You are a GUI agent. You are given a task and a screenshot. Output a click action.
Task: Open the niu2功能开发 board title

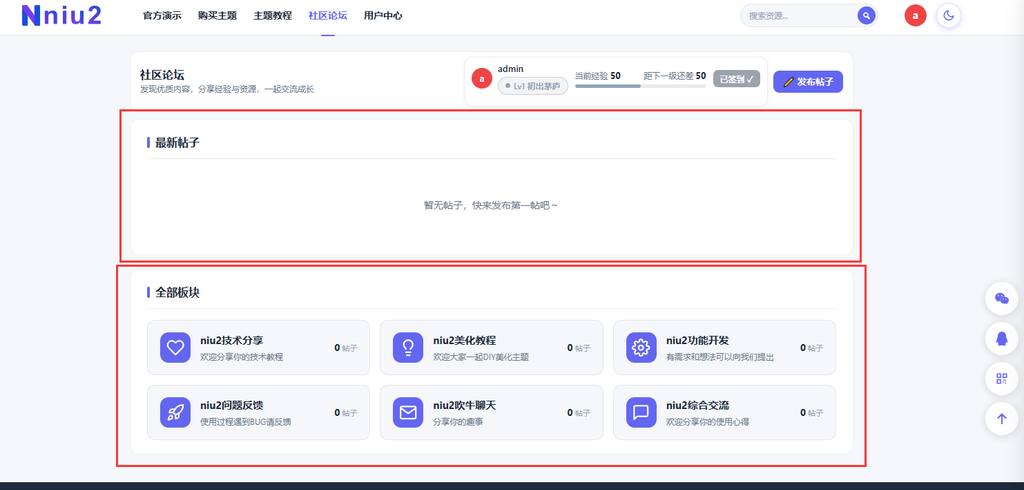coord(697,340)
